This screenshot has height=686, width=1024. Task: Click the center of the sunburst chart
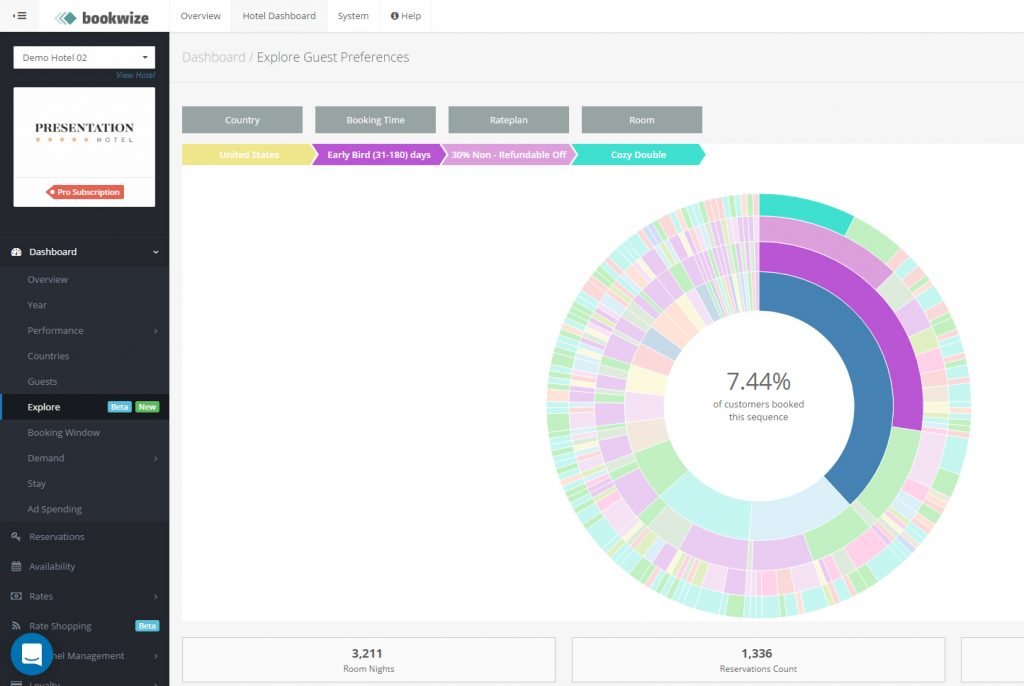coord(762,403)
